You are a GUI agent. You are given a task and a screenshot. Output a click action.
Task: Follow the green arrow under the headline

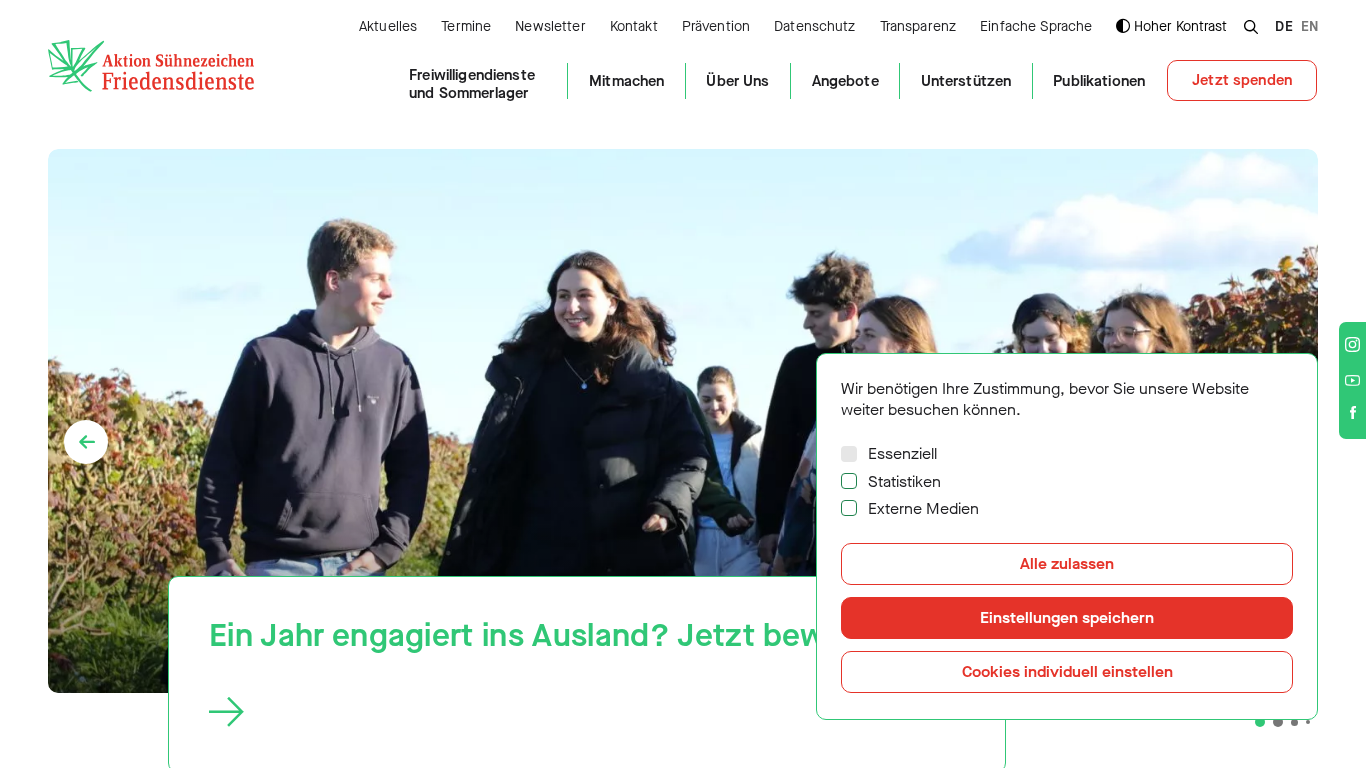point(226,712)
